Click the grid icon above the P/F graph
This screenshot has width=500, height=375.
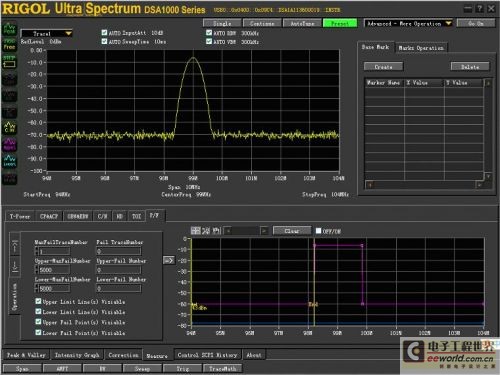coord(195,231)
